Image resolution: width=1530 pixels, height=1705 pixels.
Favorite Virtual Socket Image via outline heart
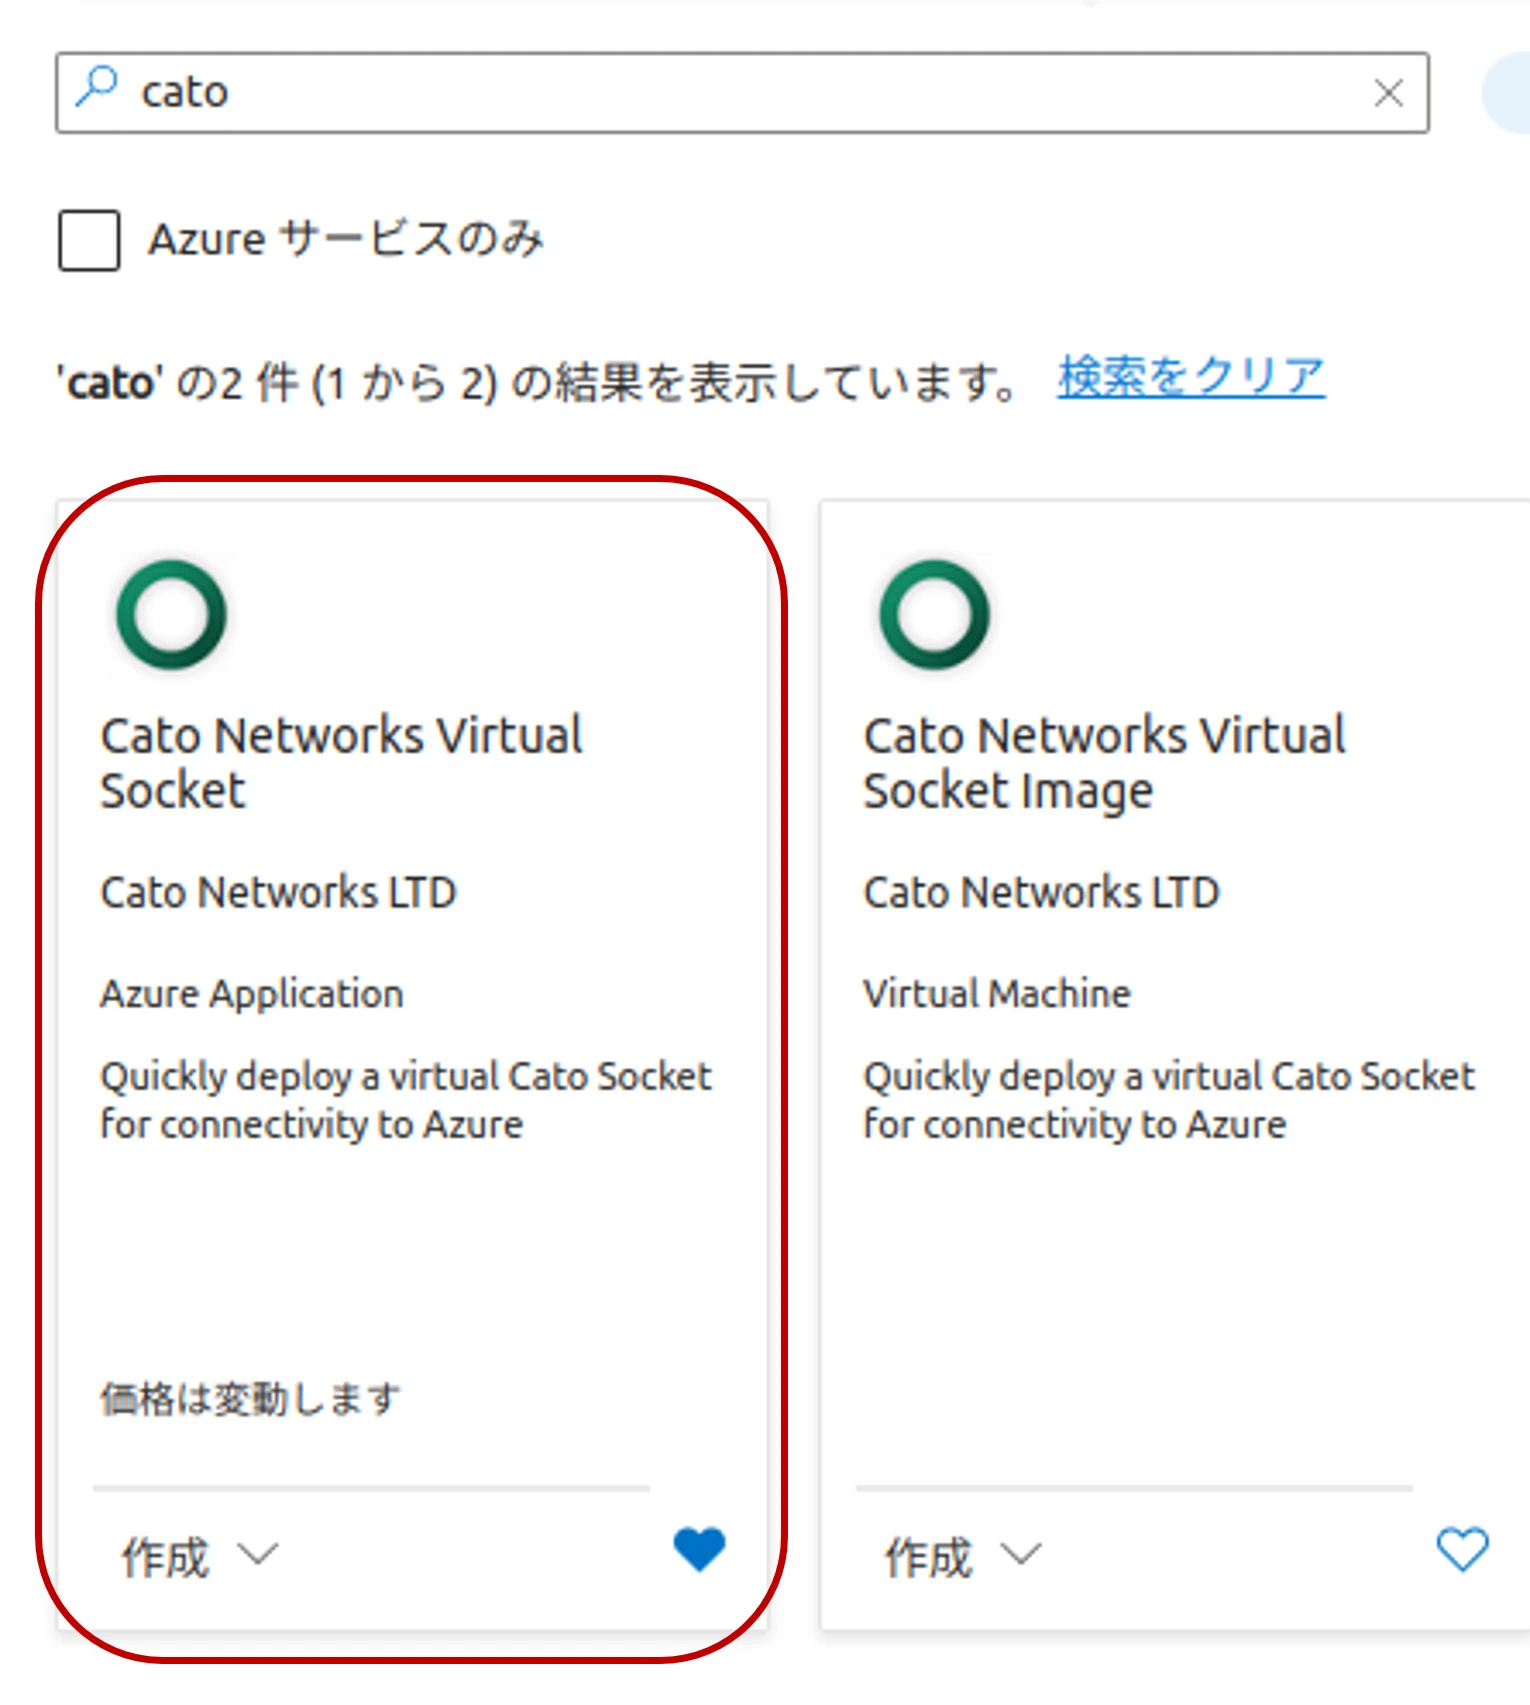[1462, 1549]
